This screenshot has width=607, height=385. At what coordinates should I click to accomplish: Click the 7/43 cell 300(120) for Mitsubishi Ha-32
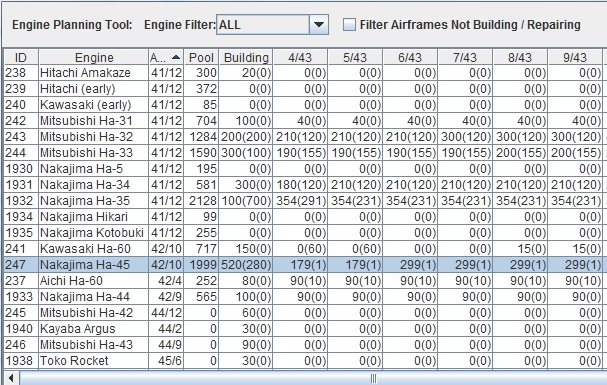(466, 137)
